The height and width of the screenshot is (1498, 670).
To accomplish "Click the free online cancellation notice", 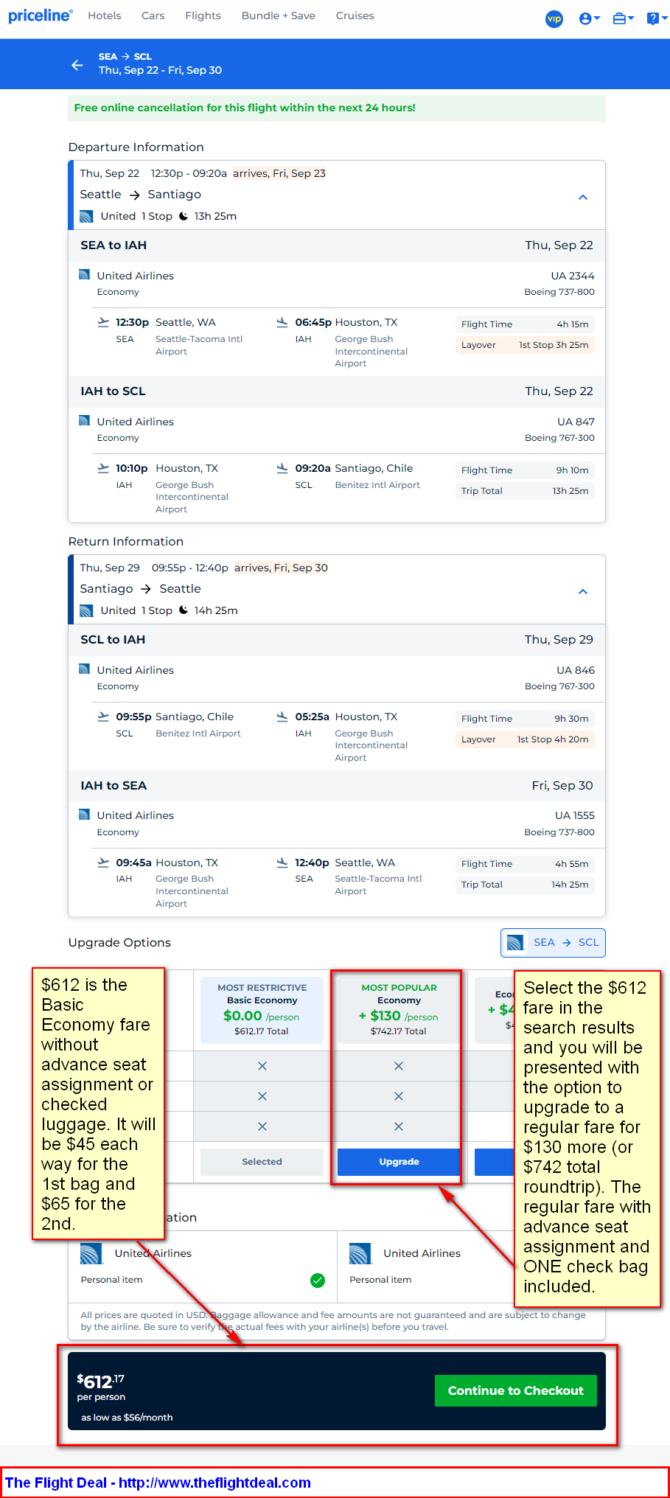I will click(x=337, y=108).
